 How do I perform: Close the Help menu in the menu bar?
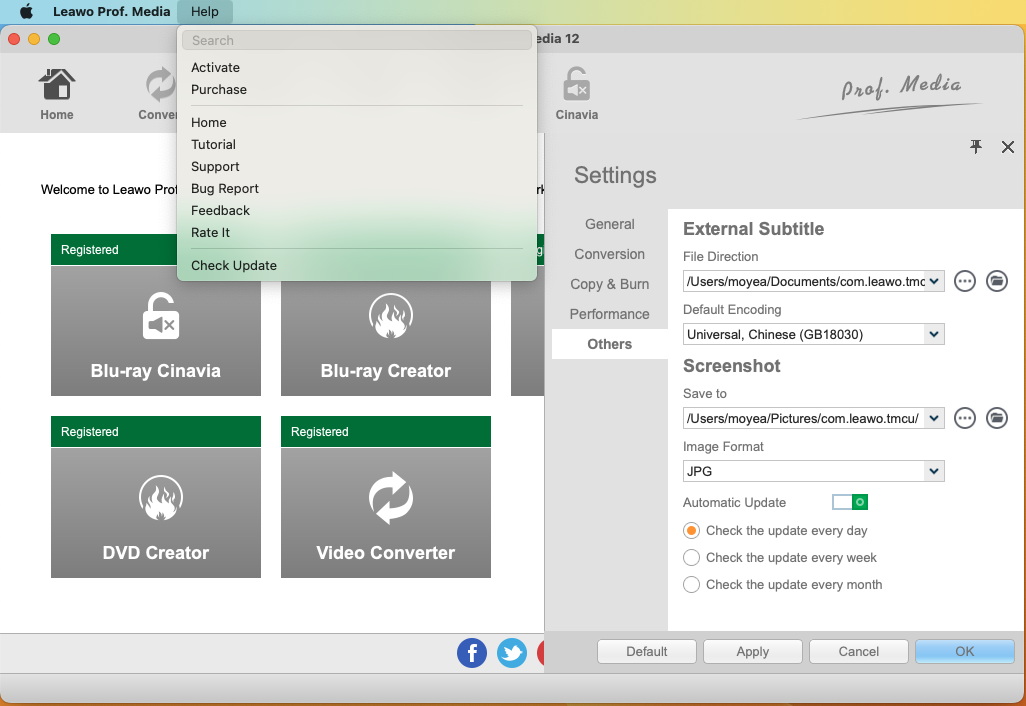pyautogui.click(x=204, y=11)
